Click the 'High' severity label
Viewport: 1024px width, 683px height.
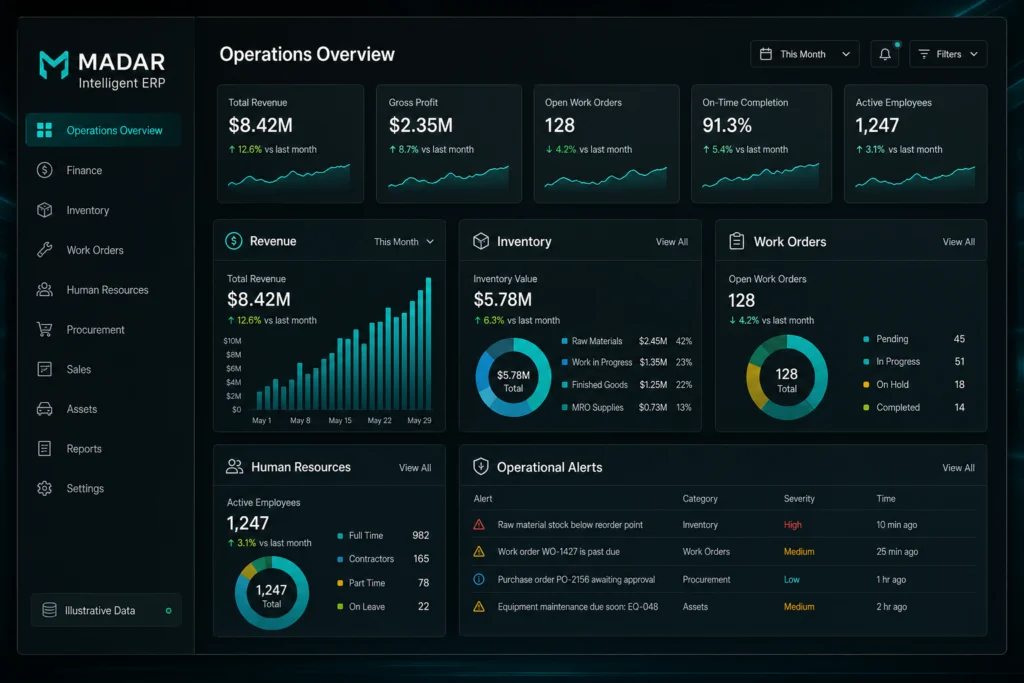pyautogui.click(x=793, y=524)
